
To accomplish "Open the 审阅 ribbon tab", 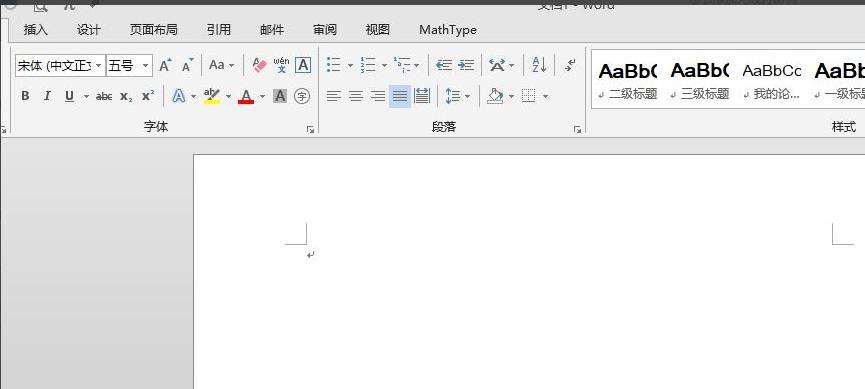I will [x=325, y=30].
